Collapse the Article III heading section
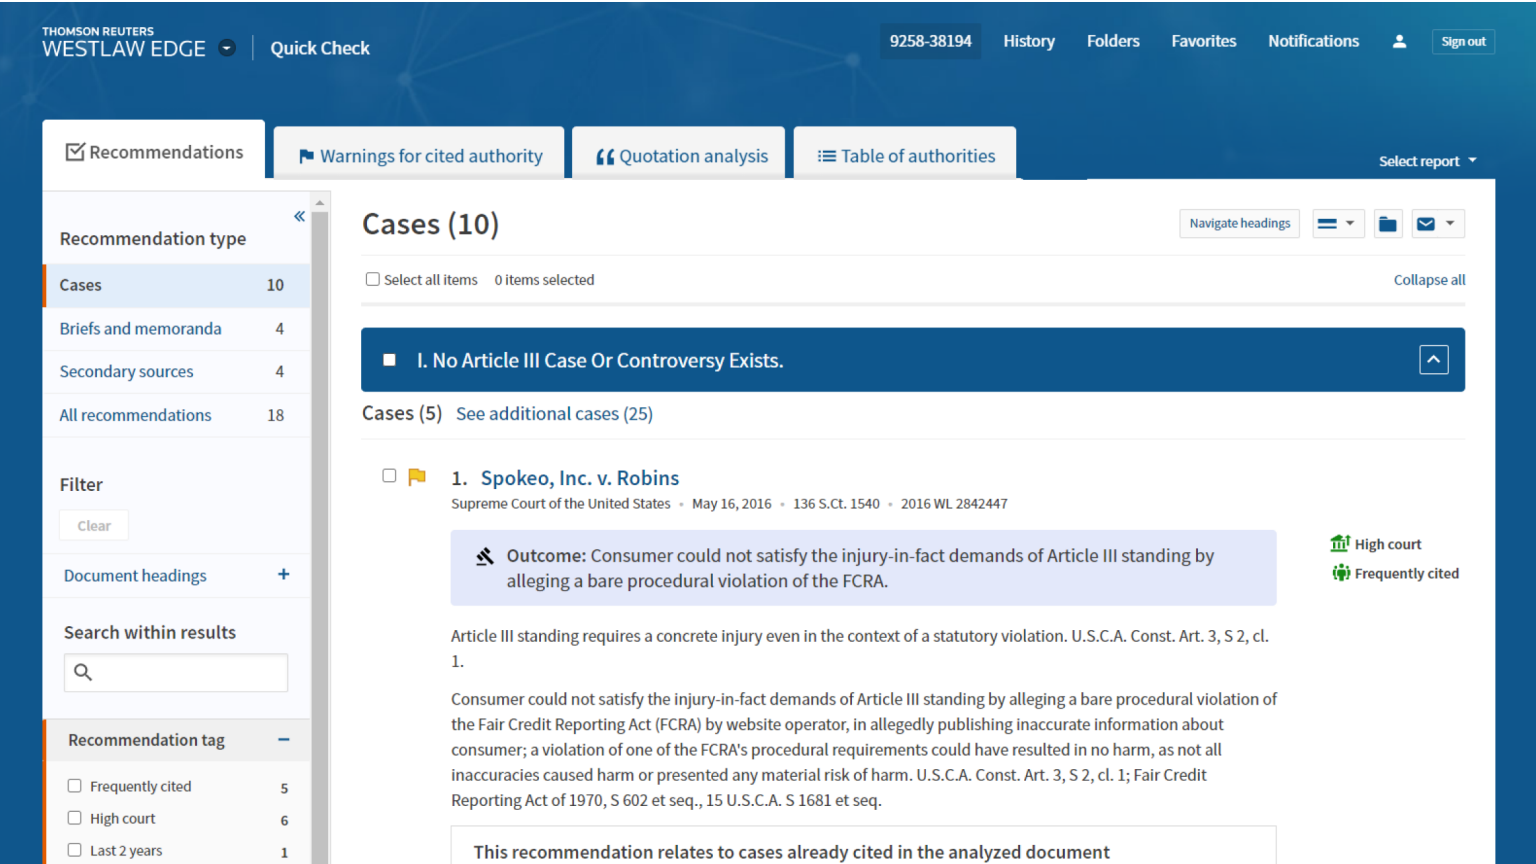 pos(1433,360)
